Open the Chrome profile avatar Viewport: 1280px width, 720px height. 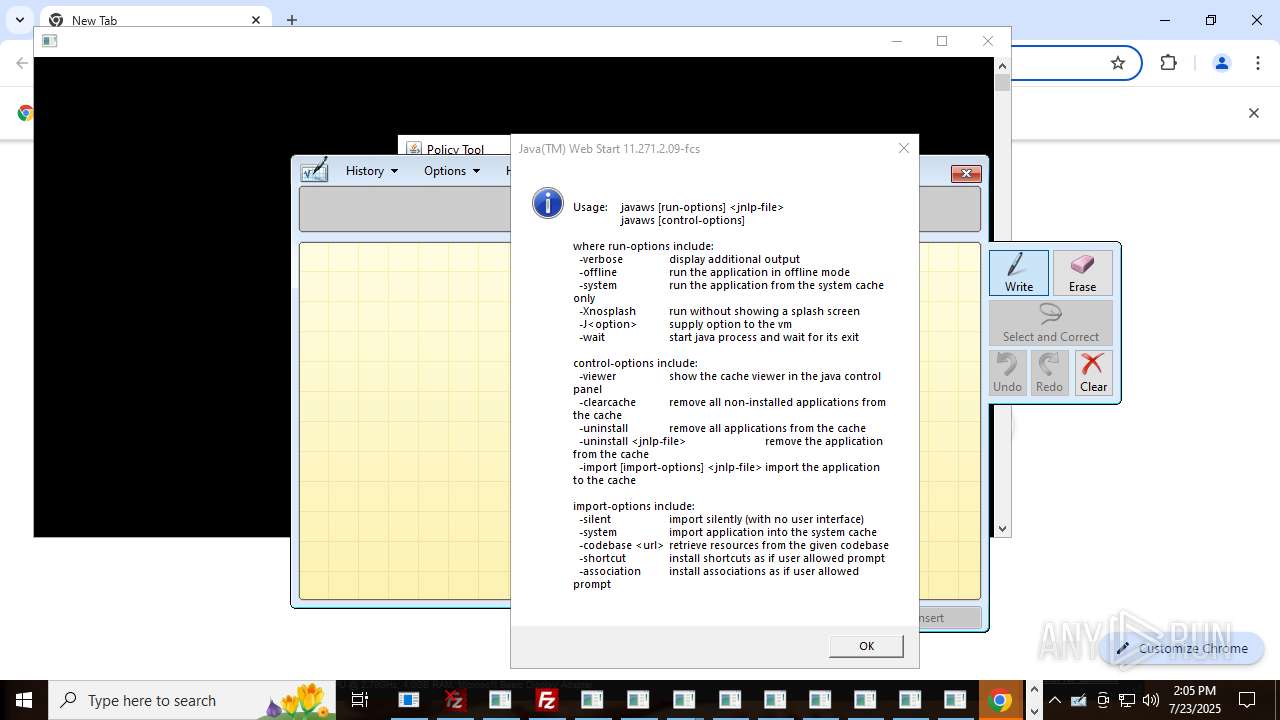click(1221, 63)
